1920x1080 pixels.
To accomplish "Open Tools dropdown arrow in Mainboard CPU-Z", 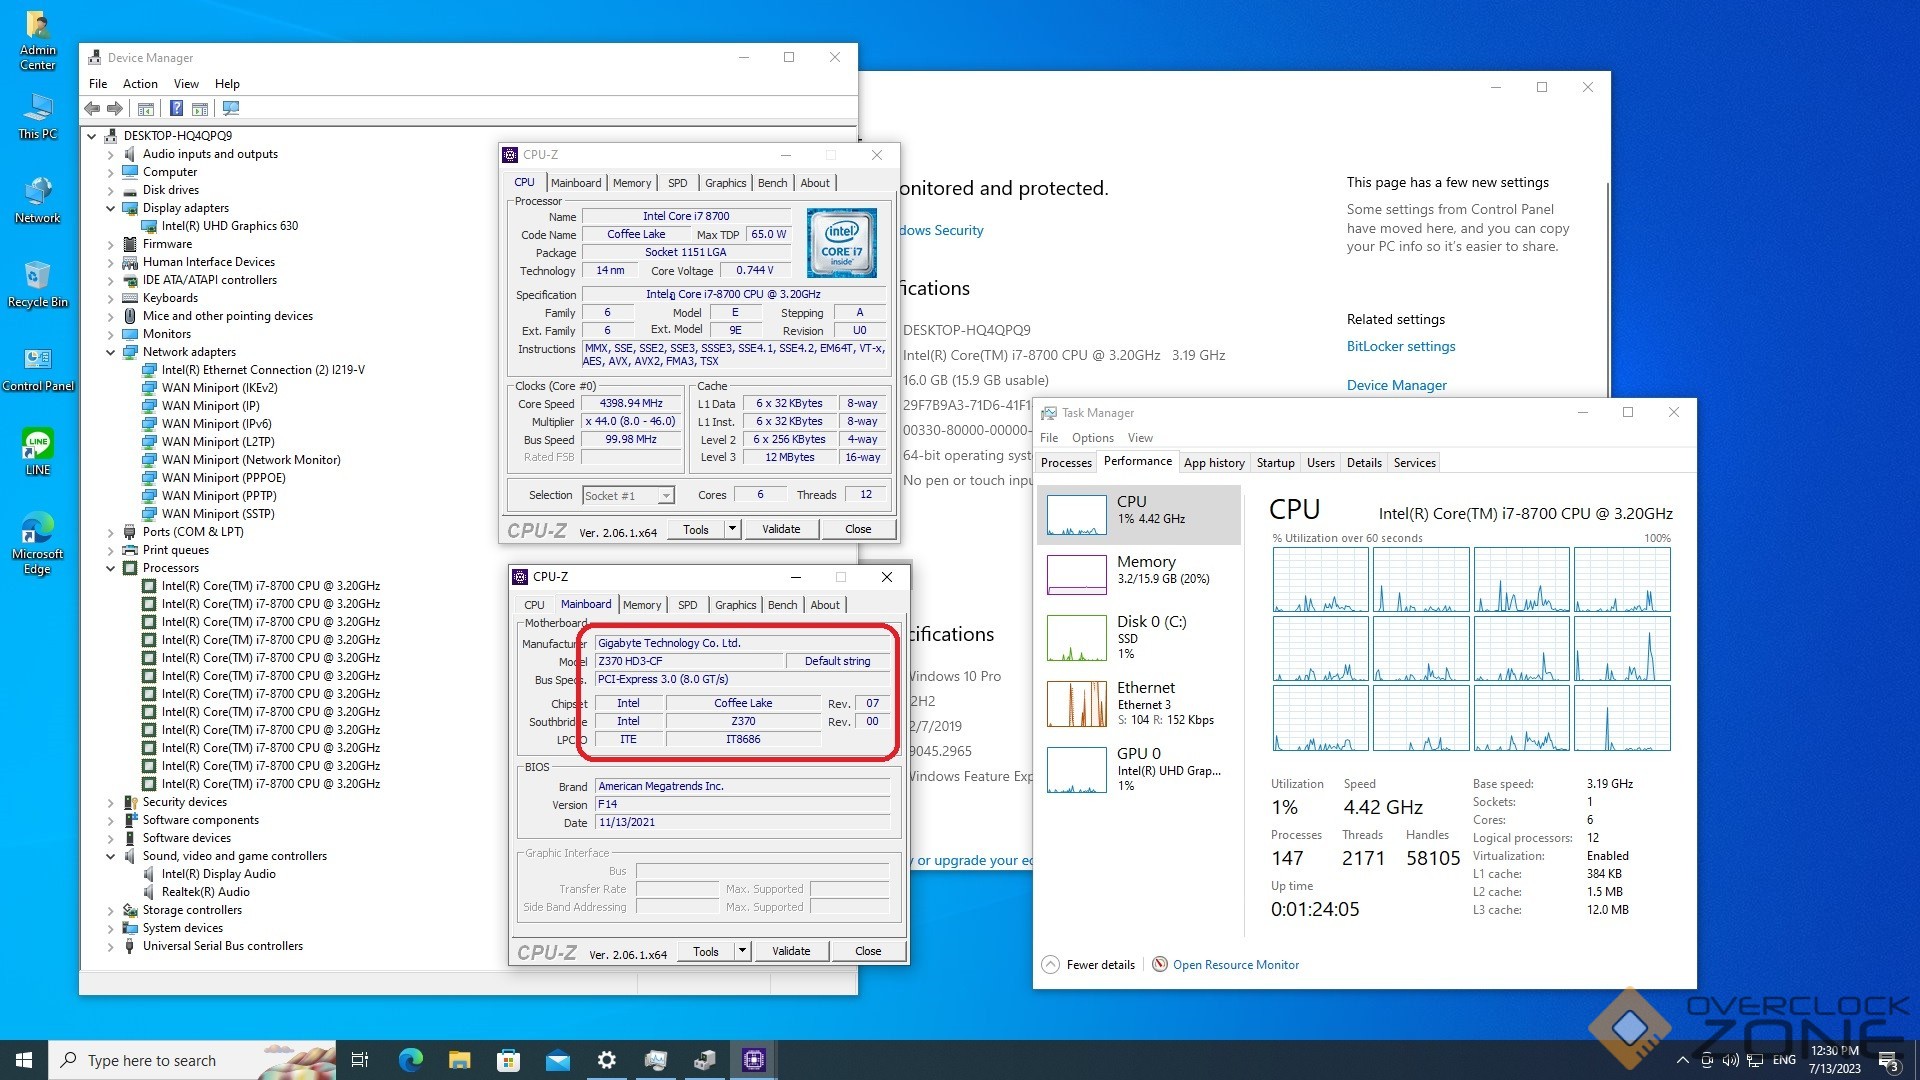I will (742, 951).
